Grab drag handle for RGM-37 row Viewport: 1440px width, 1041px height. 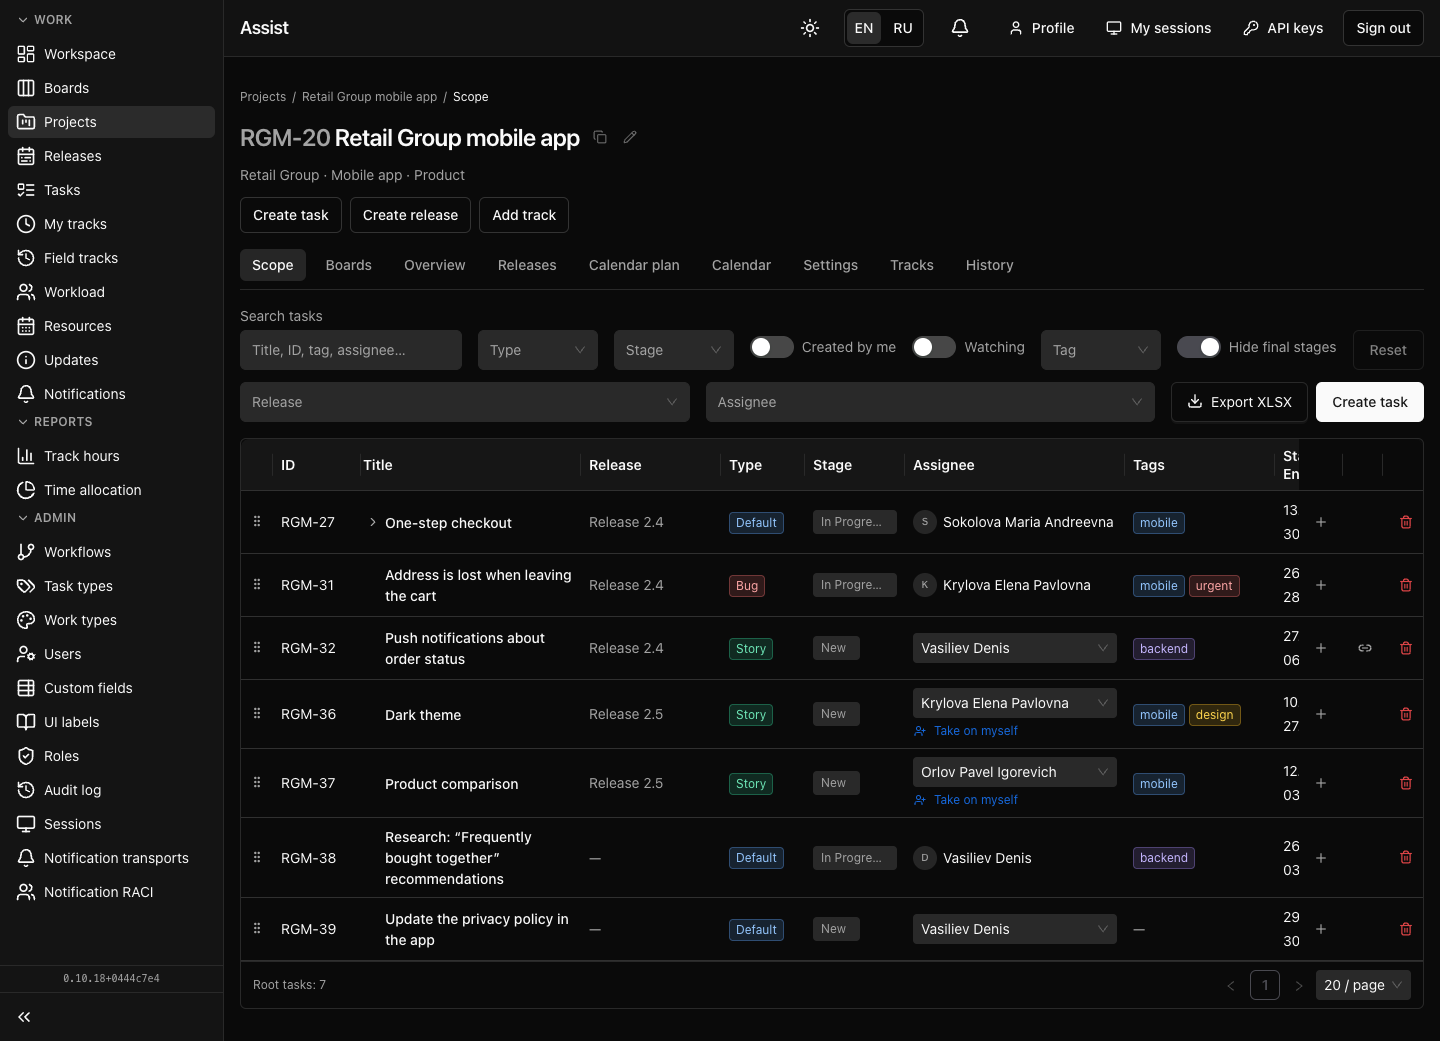(257, 783)
